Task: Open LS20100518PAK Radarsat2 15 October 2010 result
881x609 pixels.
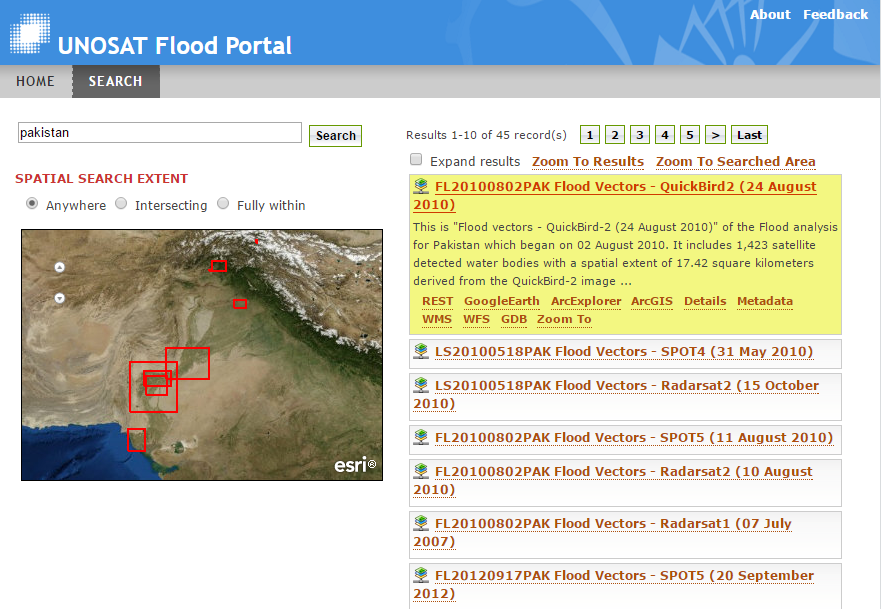Action: point(616,394)
